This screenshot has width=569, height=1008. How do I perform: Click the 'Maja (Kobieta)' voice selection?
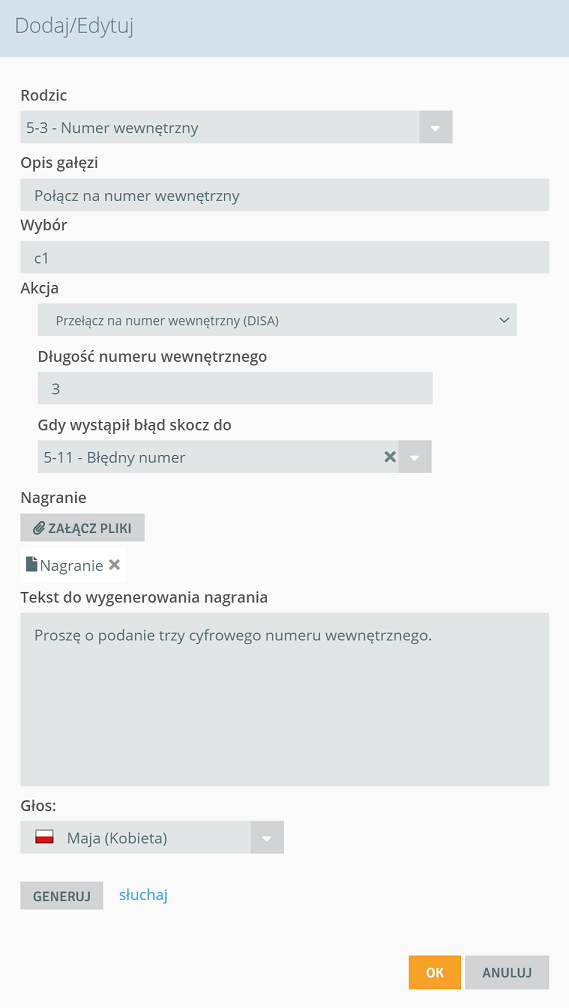(x=117, y=838)
